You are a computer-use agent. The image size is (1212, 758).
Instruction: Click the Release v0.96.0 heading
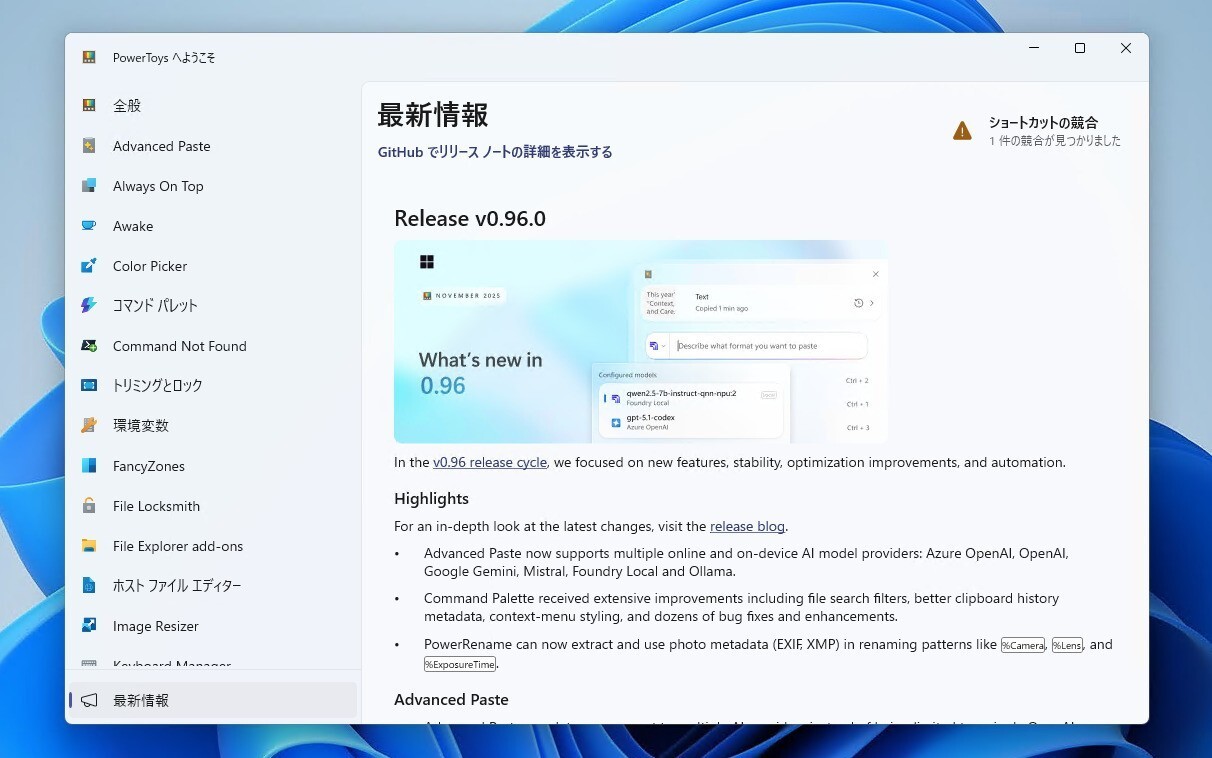(470, 218)
